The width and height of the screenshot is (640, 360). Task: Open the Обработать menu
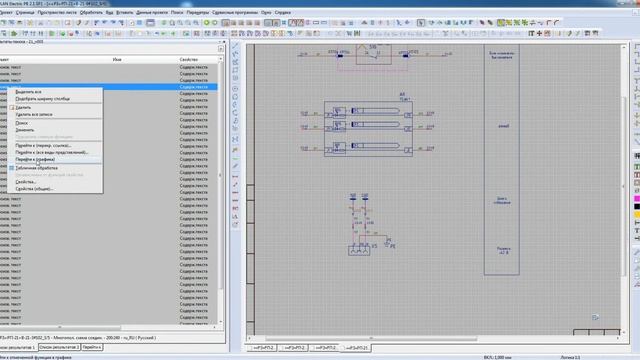point(91,13)
